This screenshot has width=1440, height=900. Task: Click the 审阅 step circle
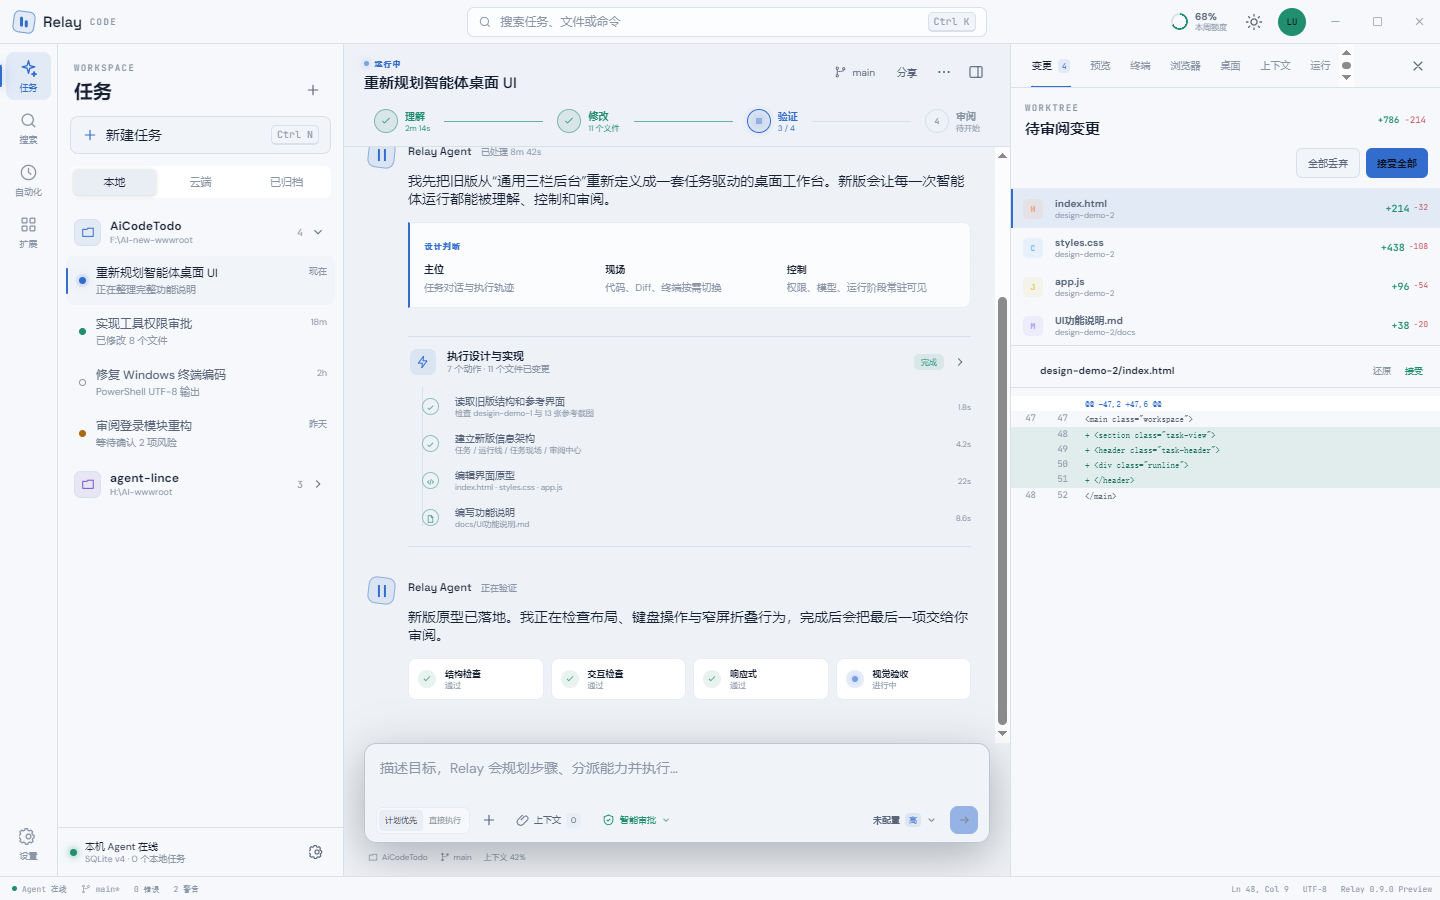coord(937,121)
